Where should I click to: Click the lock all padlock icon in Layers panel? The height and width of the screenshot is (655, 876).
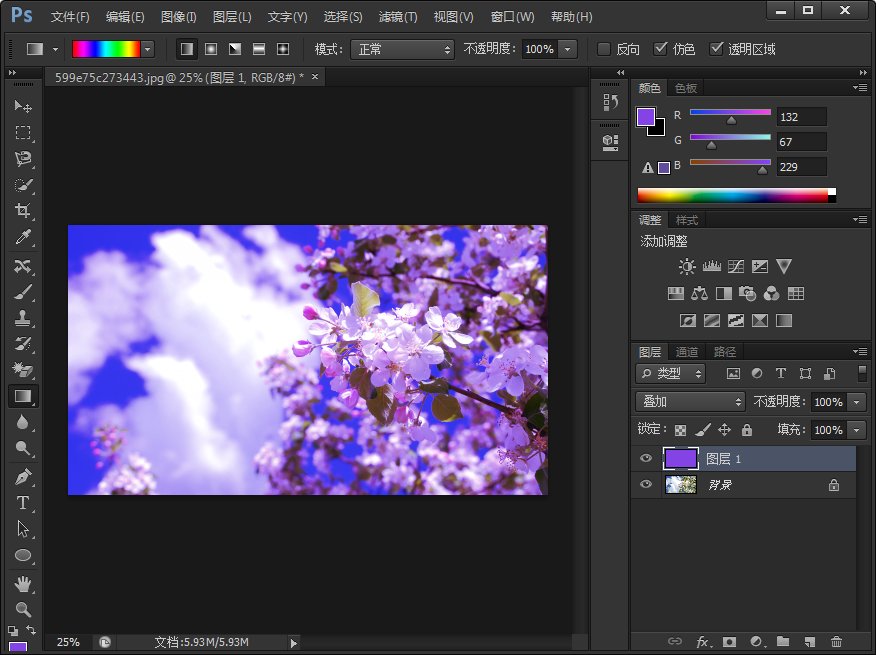click(x=748, y=429)
